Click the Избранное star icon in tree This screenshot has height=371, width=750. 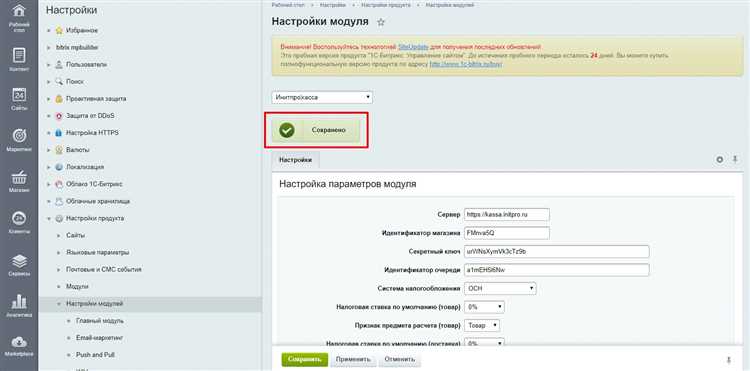[59, 31]
